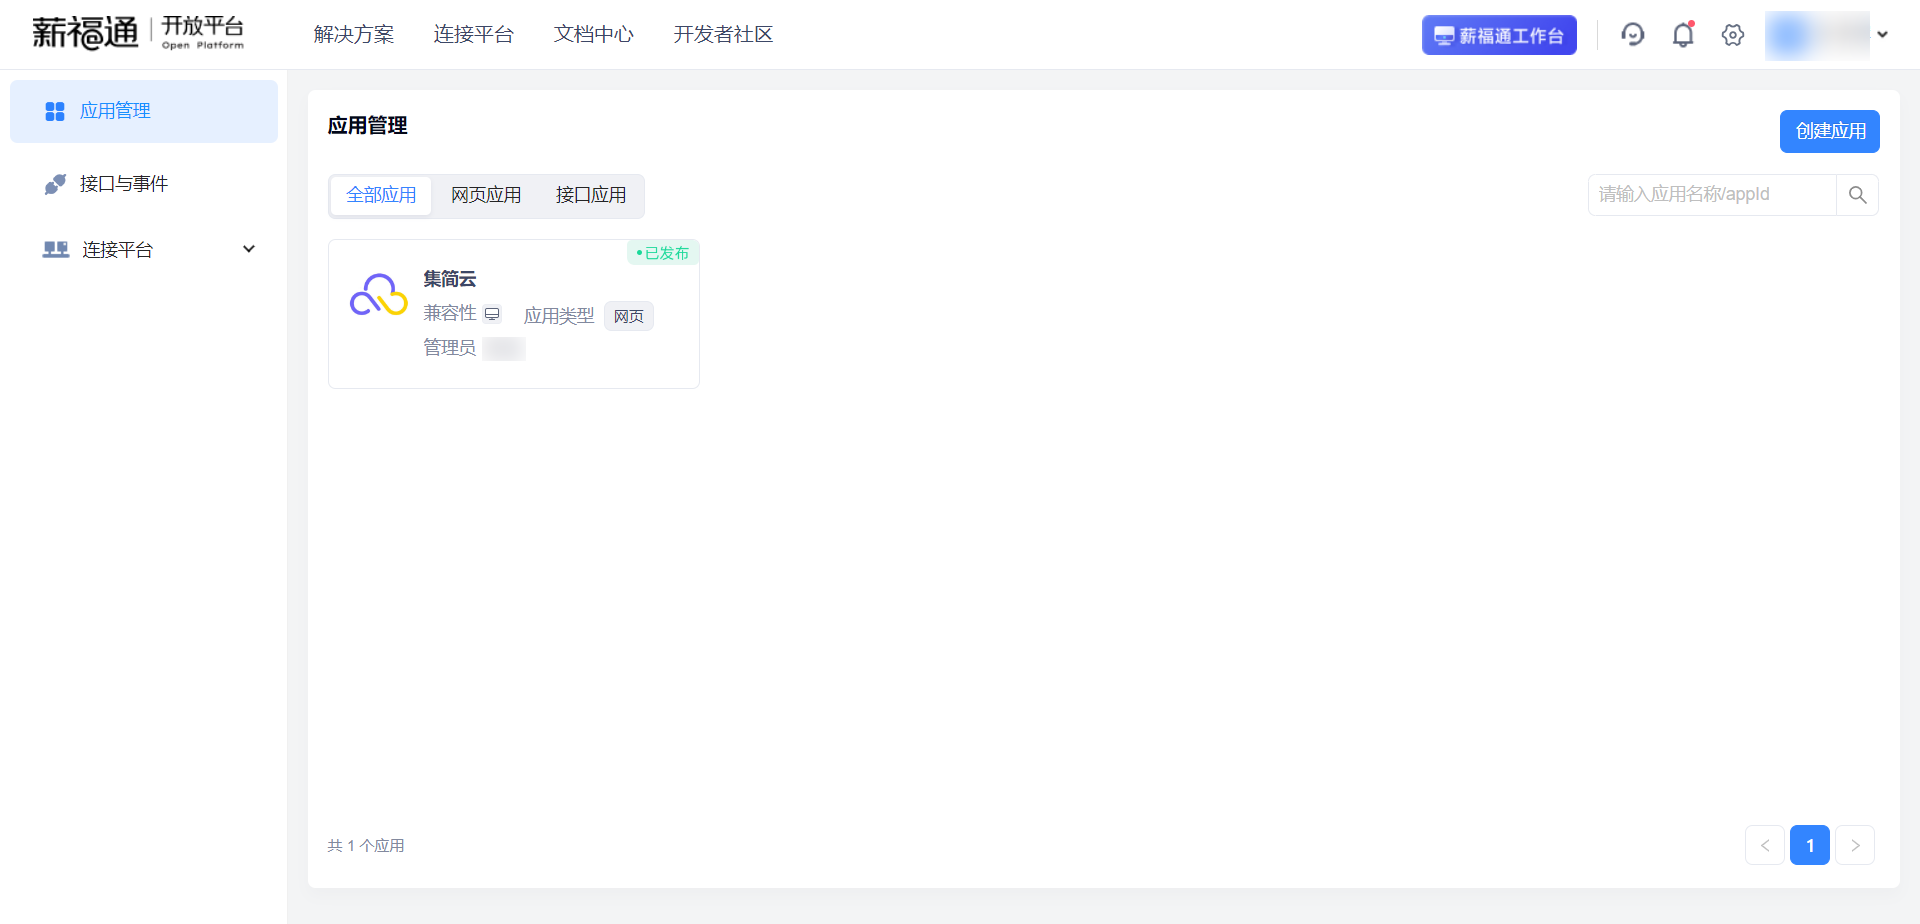Switch to the 全部应用 tab
The height and width of the screenshot is (924, 1920).
381,195
